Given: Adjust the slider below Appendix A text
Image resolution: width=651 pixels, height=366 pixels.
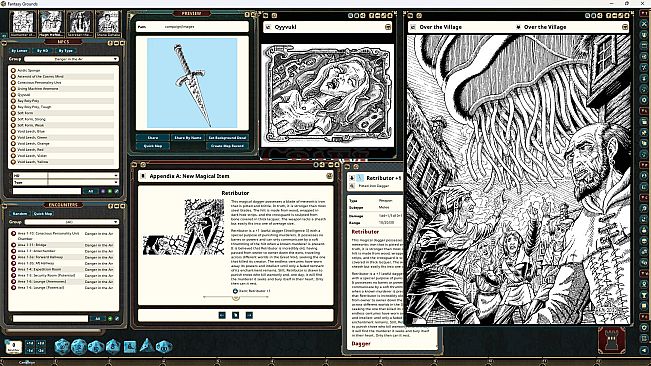Looking at the screenshot, I should 235,297.
